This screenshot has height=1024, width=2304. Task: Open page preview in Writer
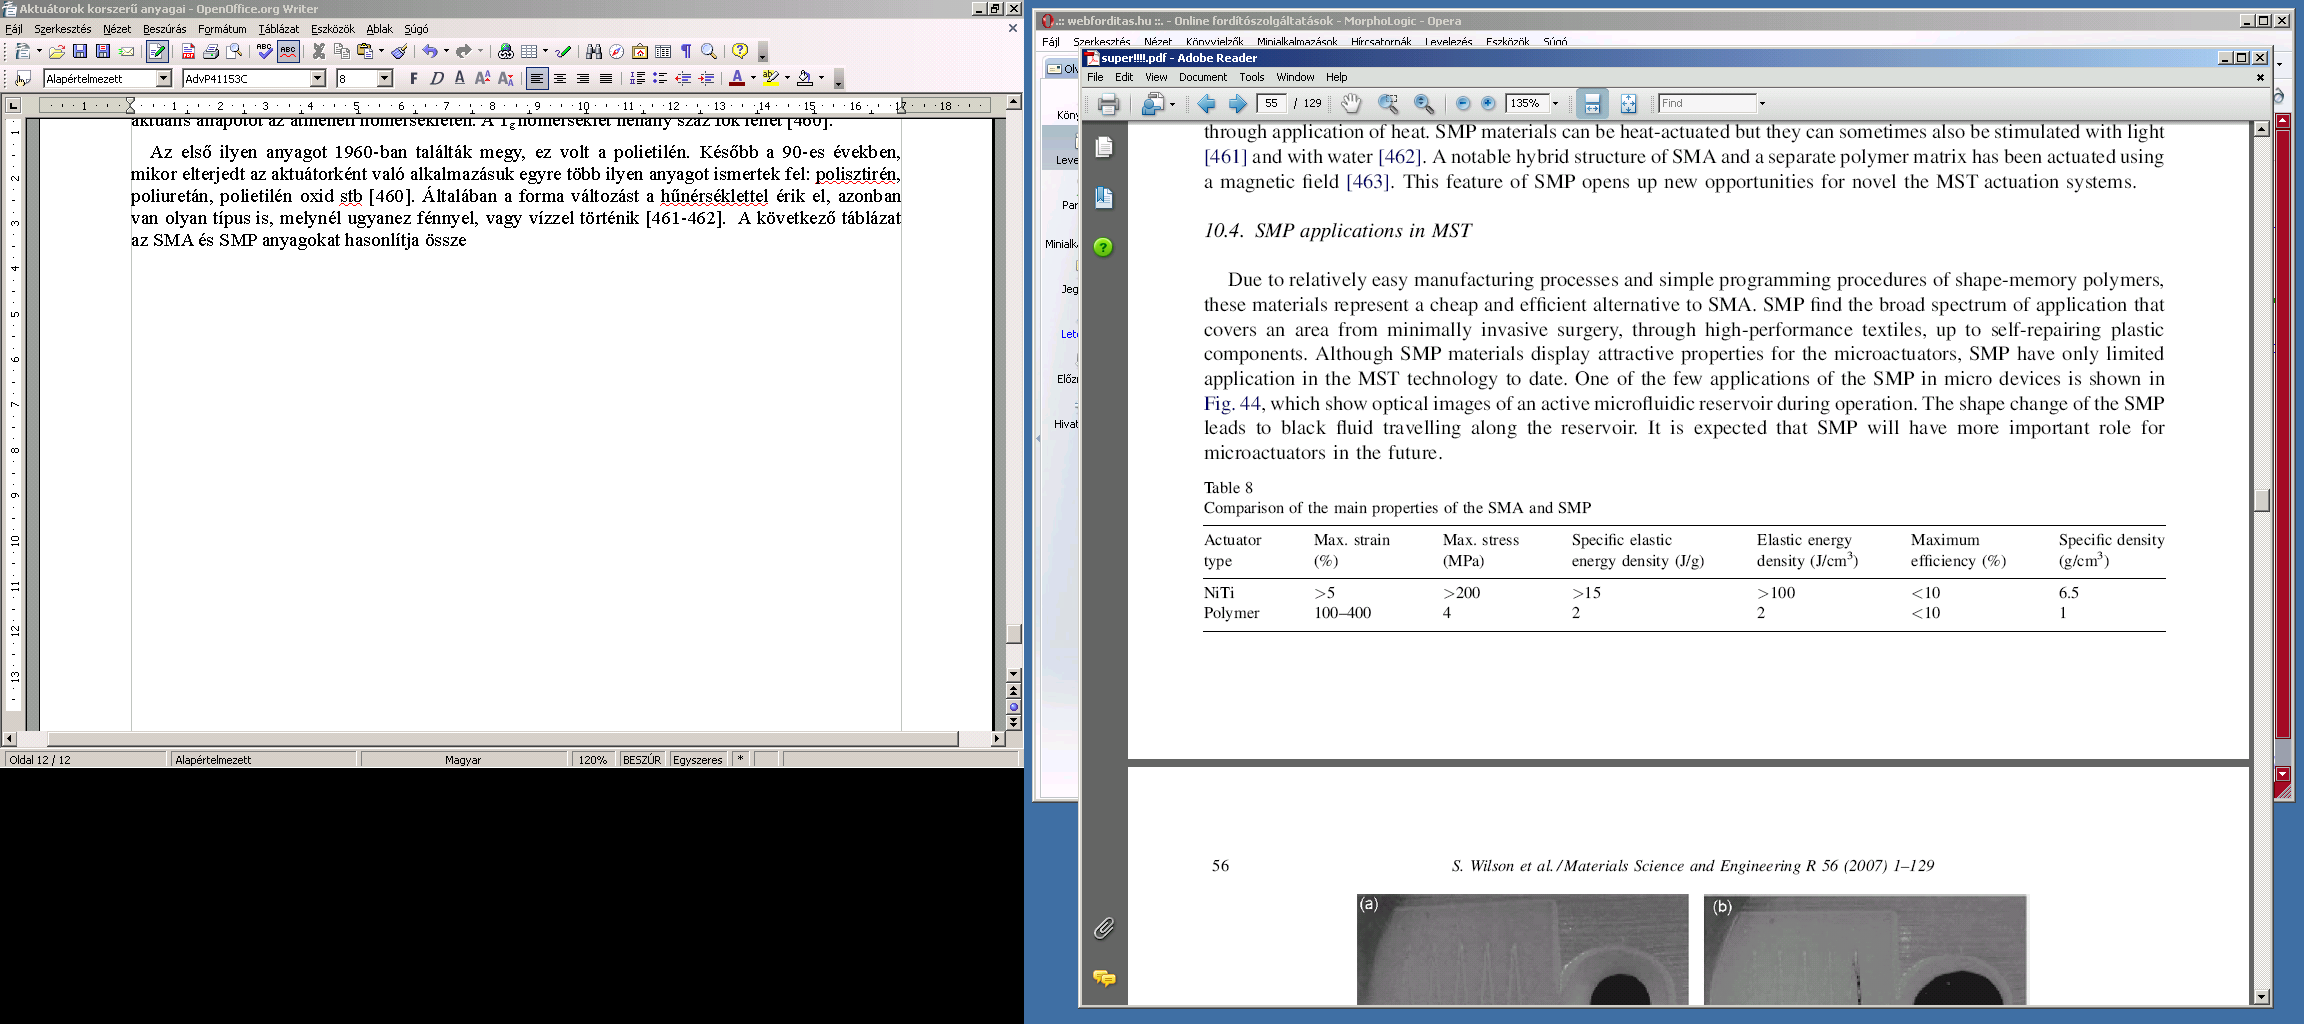(x=234, y=51)
